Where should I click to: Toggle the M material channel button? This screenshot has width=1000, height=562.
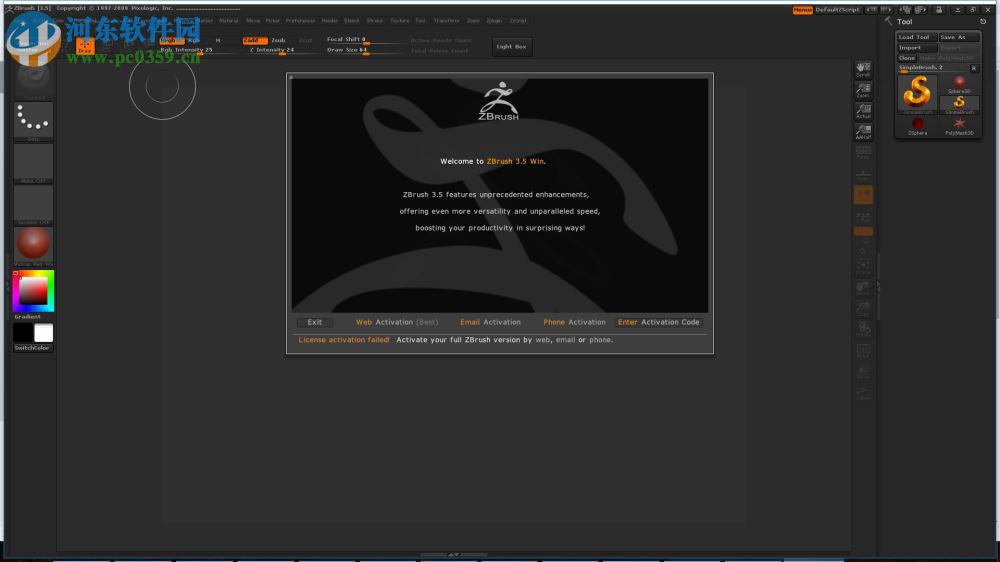217,40
